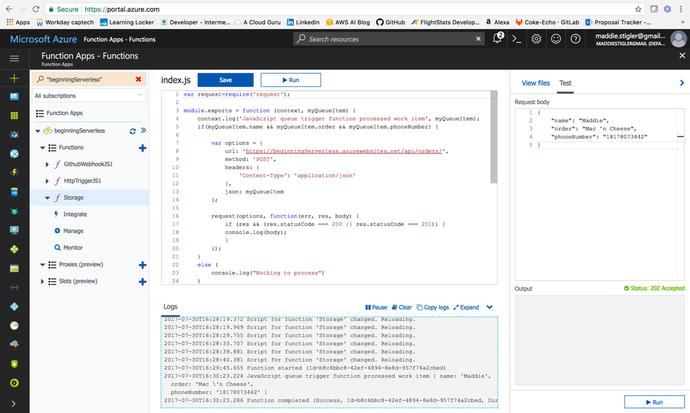The width and height of the screenshot is (690, 413).
Task: Switch to the View files tab
Action: pyautogui.click(x=536, y=83)
